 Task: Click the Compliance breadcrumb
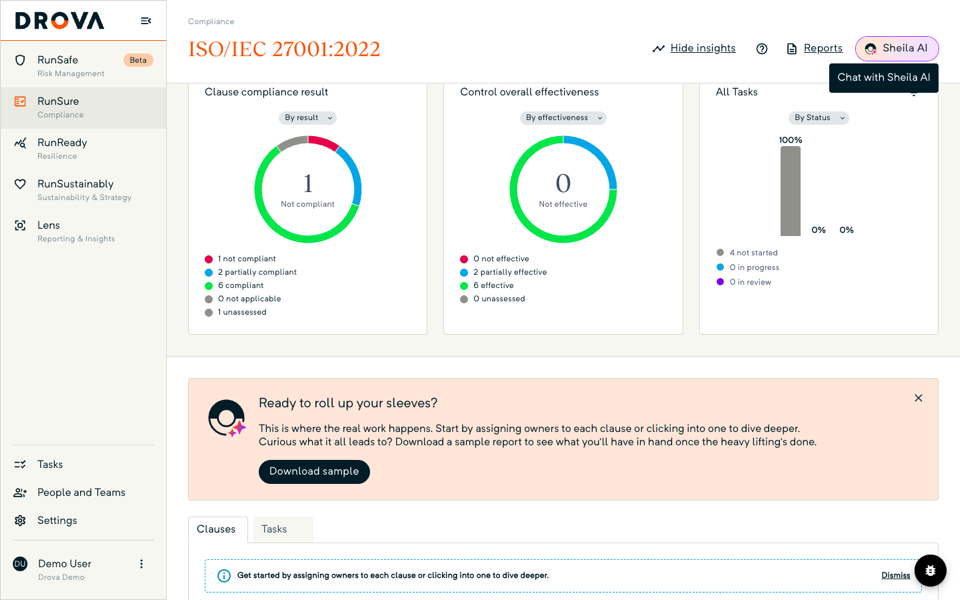click(211, 21)
